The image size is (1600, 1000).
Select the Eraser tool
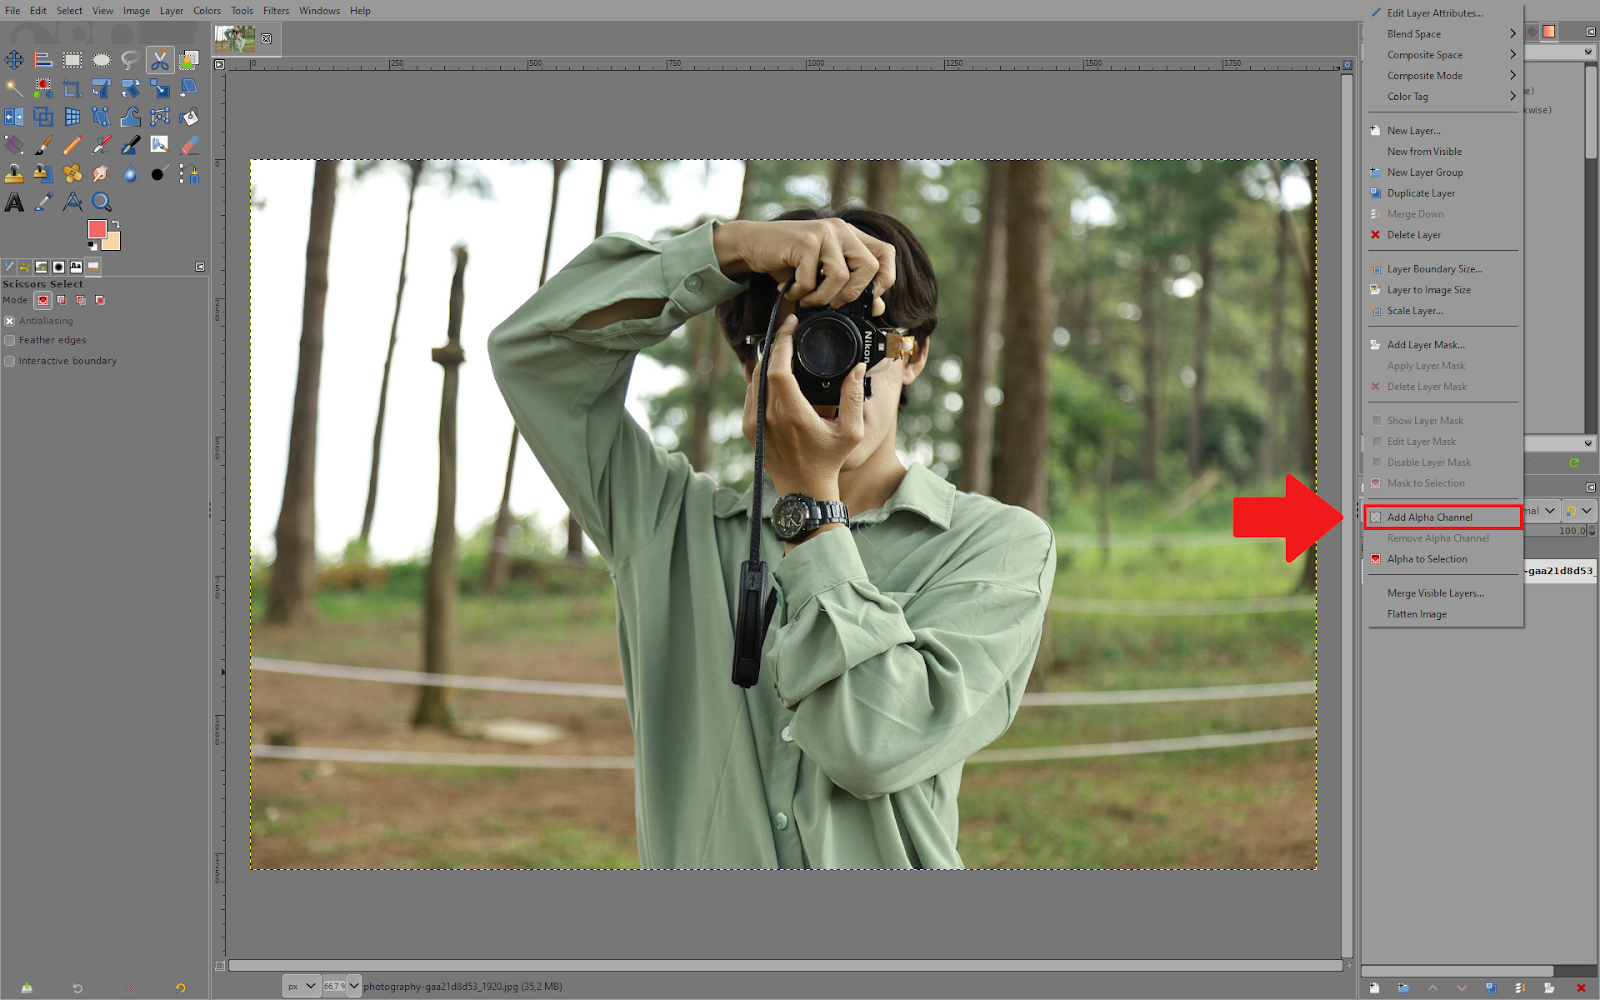click(188, 144)
